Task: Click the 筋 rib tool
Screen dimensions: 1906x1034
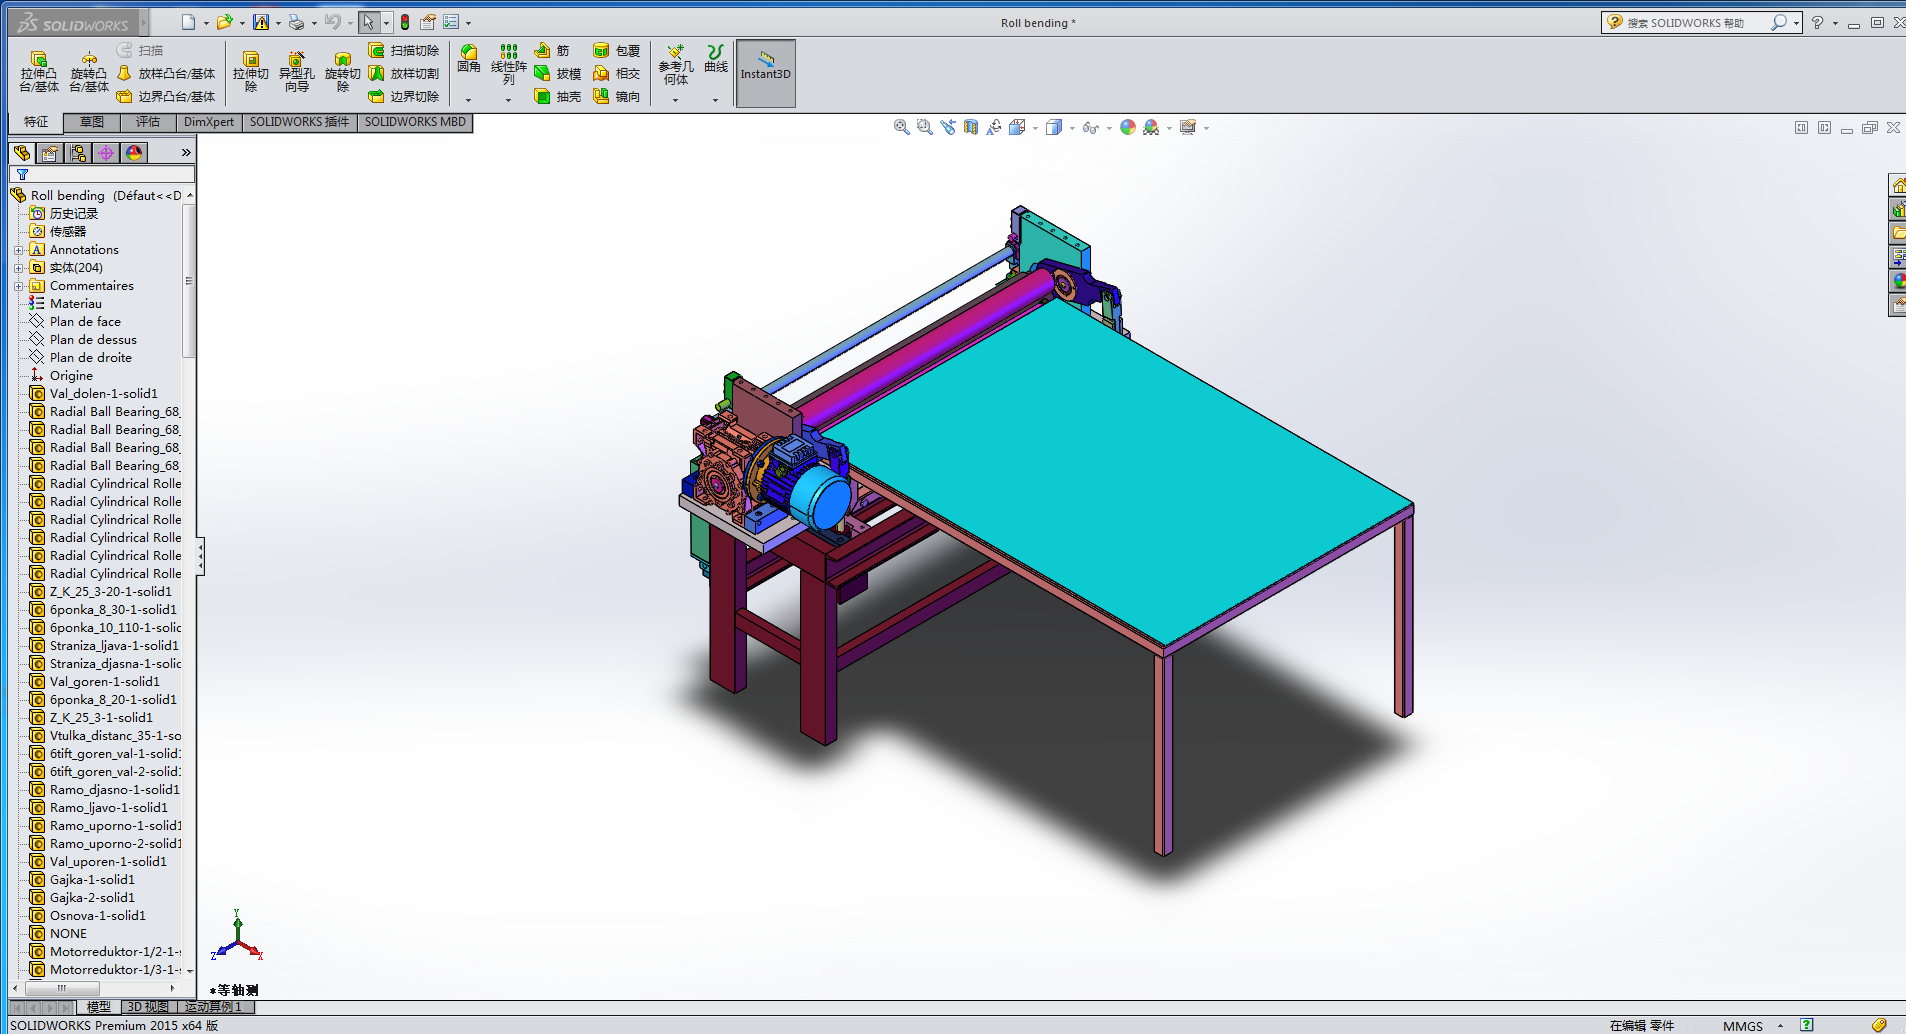Action: [x=552, y=50]
